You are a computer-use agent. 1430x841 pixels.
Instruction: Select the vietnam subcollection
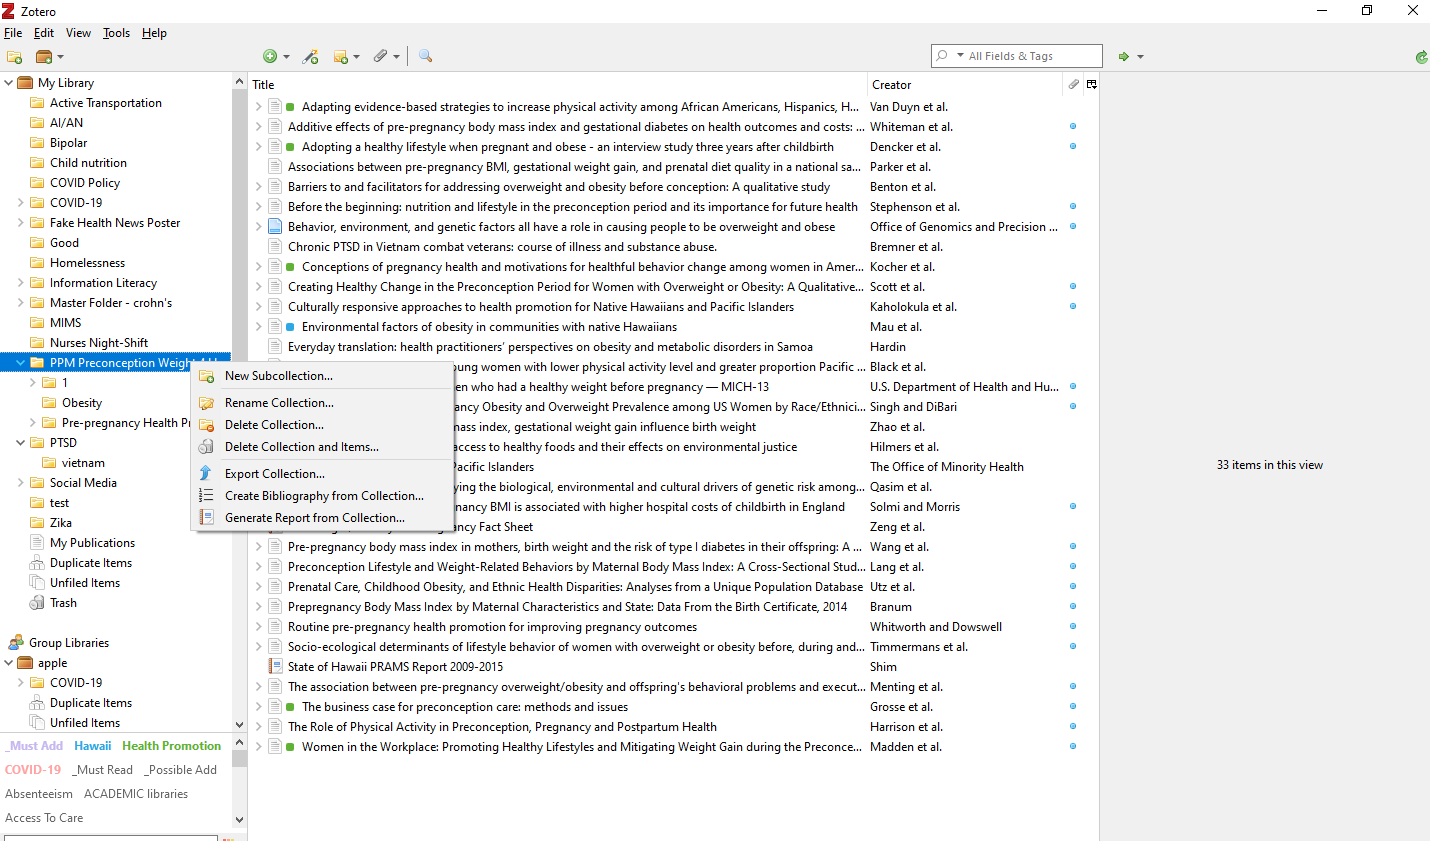pyautogui.click(x=83, y=463)
